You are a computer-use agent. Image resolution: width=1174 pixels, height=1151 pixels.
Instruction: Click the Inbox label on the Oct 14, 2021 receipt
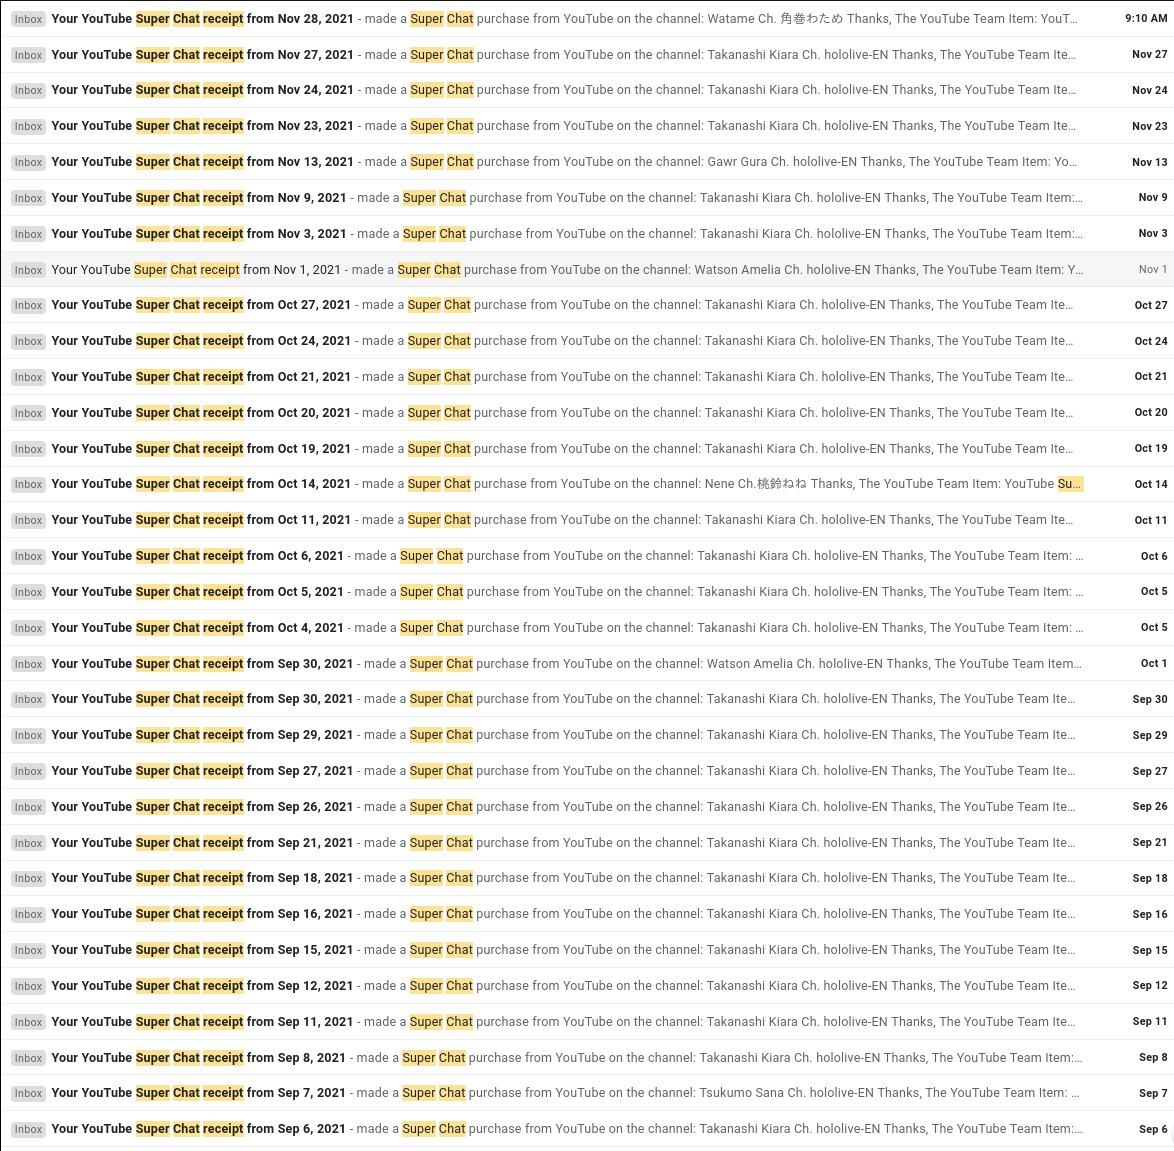[28, 484]
